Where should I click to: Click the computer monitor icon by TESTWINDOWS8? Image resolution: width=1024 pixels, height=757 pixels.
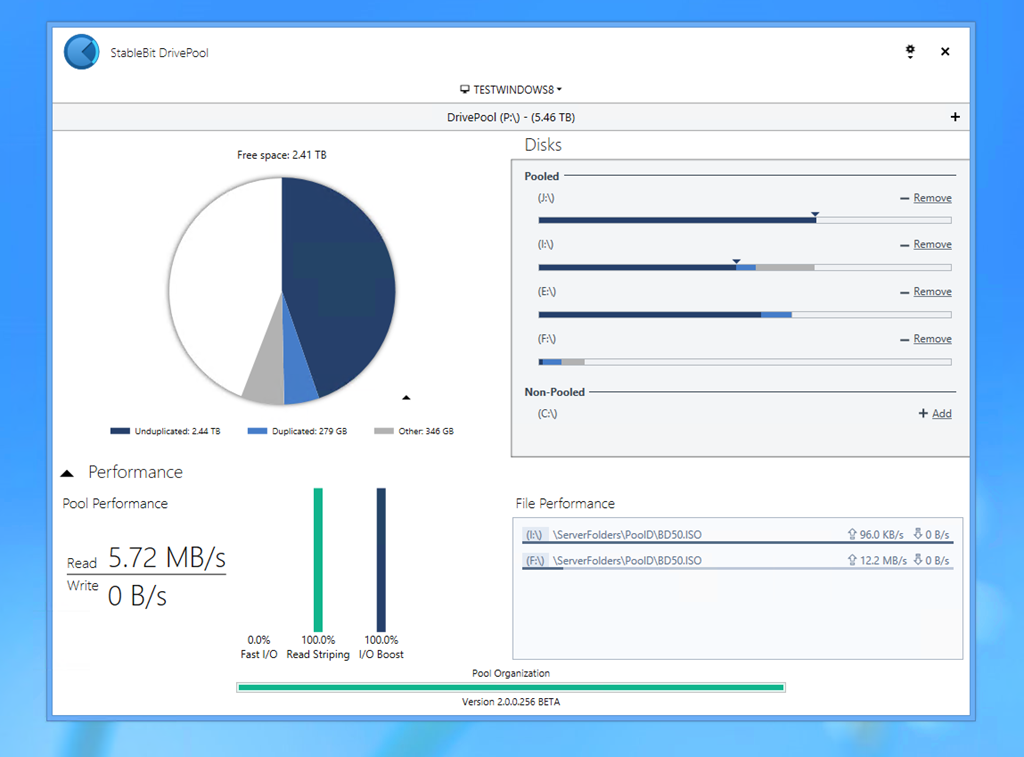[x=464, y=89]
